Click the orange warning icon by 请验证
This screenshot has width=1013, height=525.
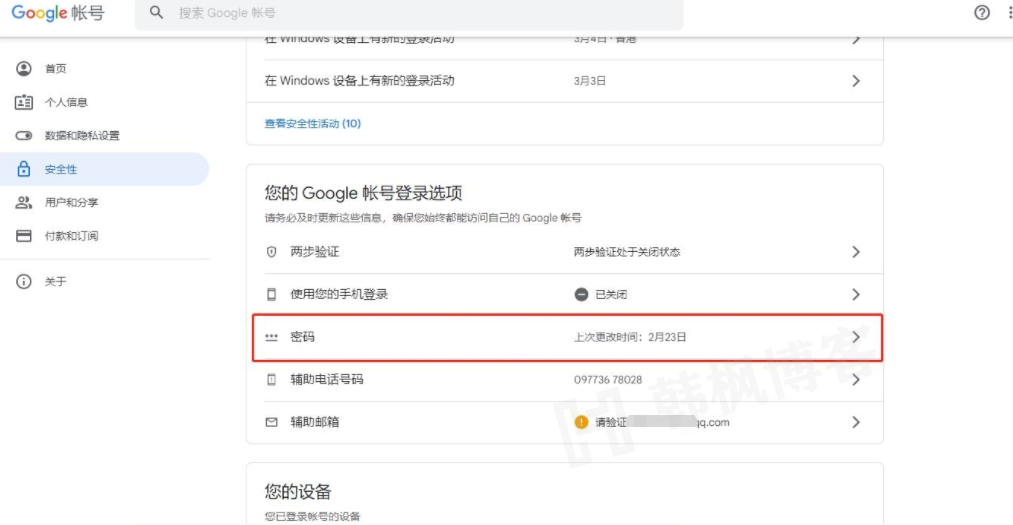pyautogui.click(x=581, y=422)
